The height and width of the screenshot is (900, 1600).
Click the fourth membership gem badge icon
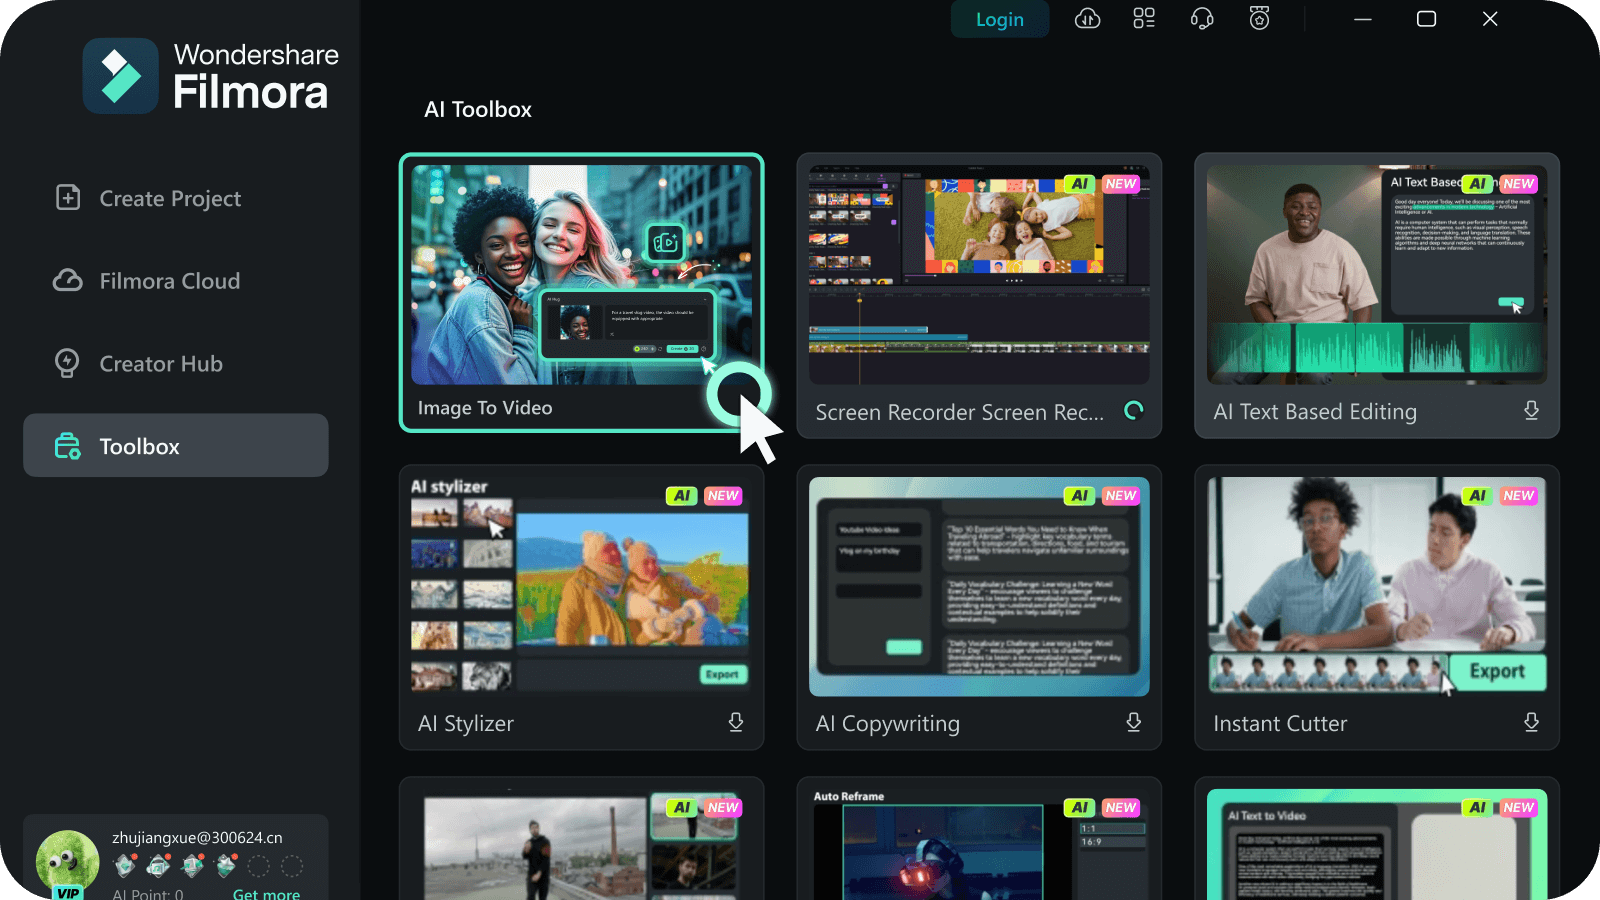pos(227,865)
